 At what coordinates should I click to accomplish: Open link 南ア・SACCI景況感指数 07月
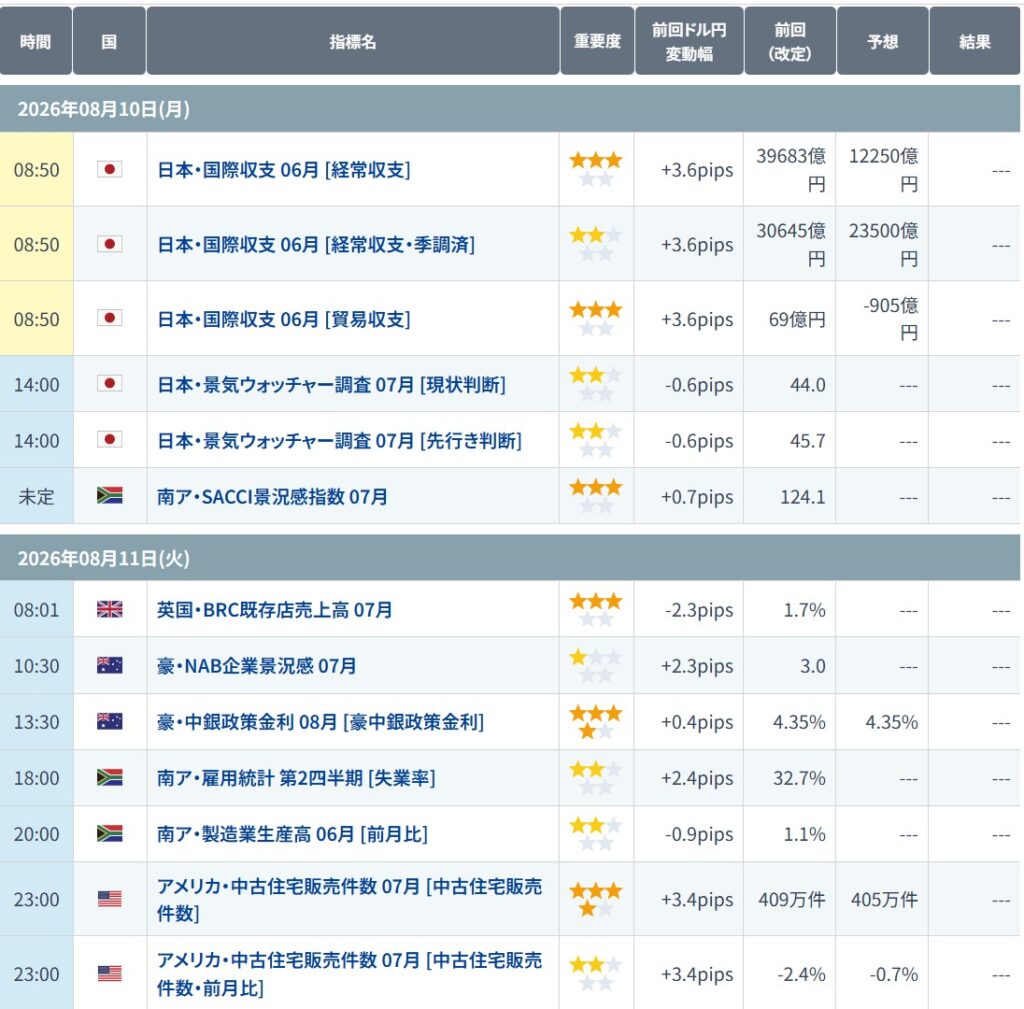click(x=272, y=497)
